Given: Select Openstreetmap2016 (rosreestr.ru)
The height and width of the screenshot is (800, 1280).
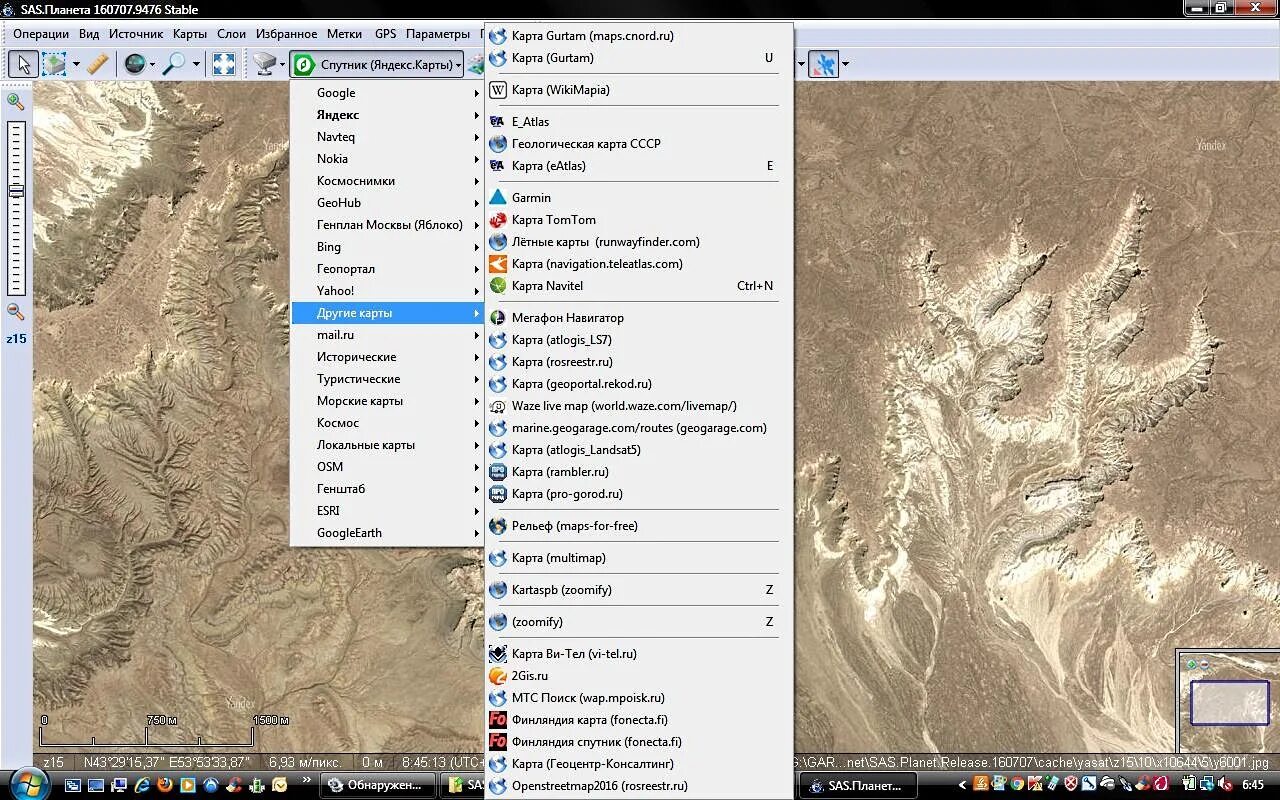Looking at the screenshot, I should click(x=638, y=786).
